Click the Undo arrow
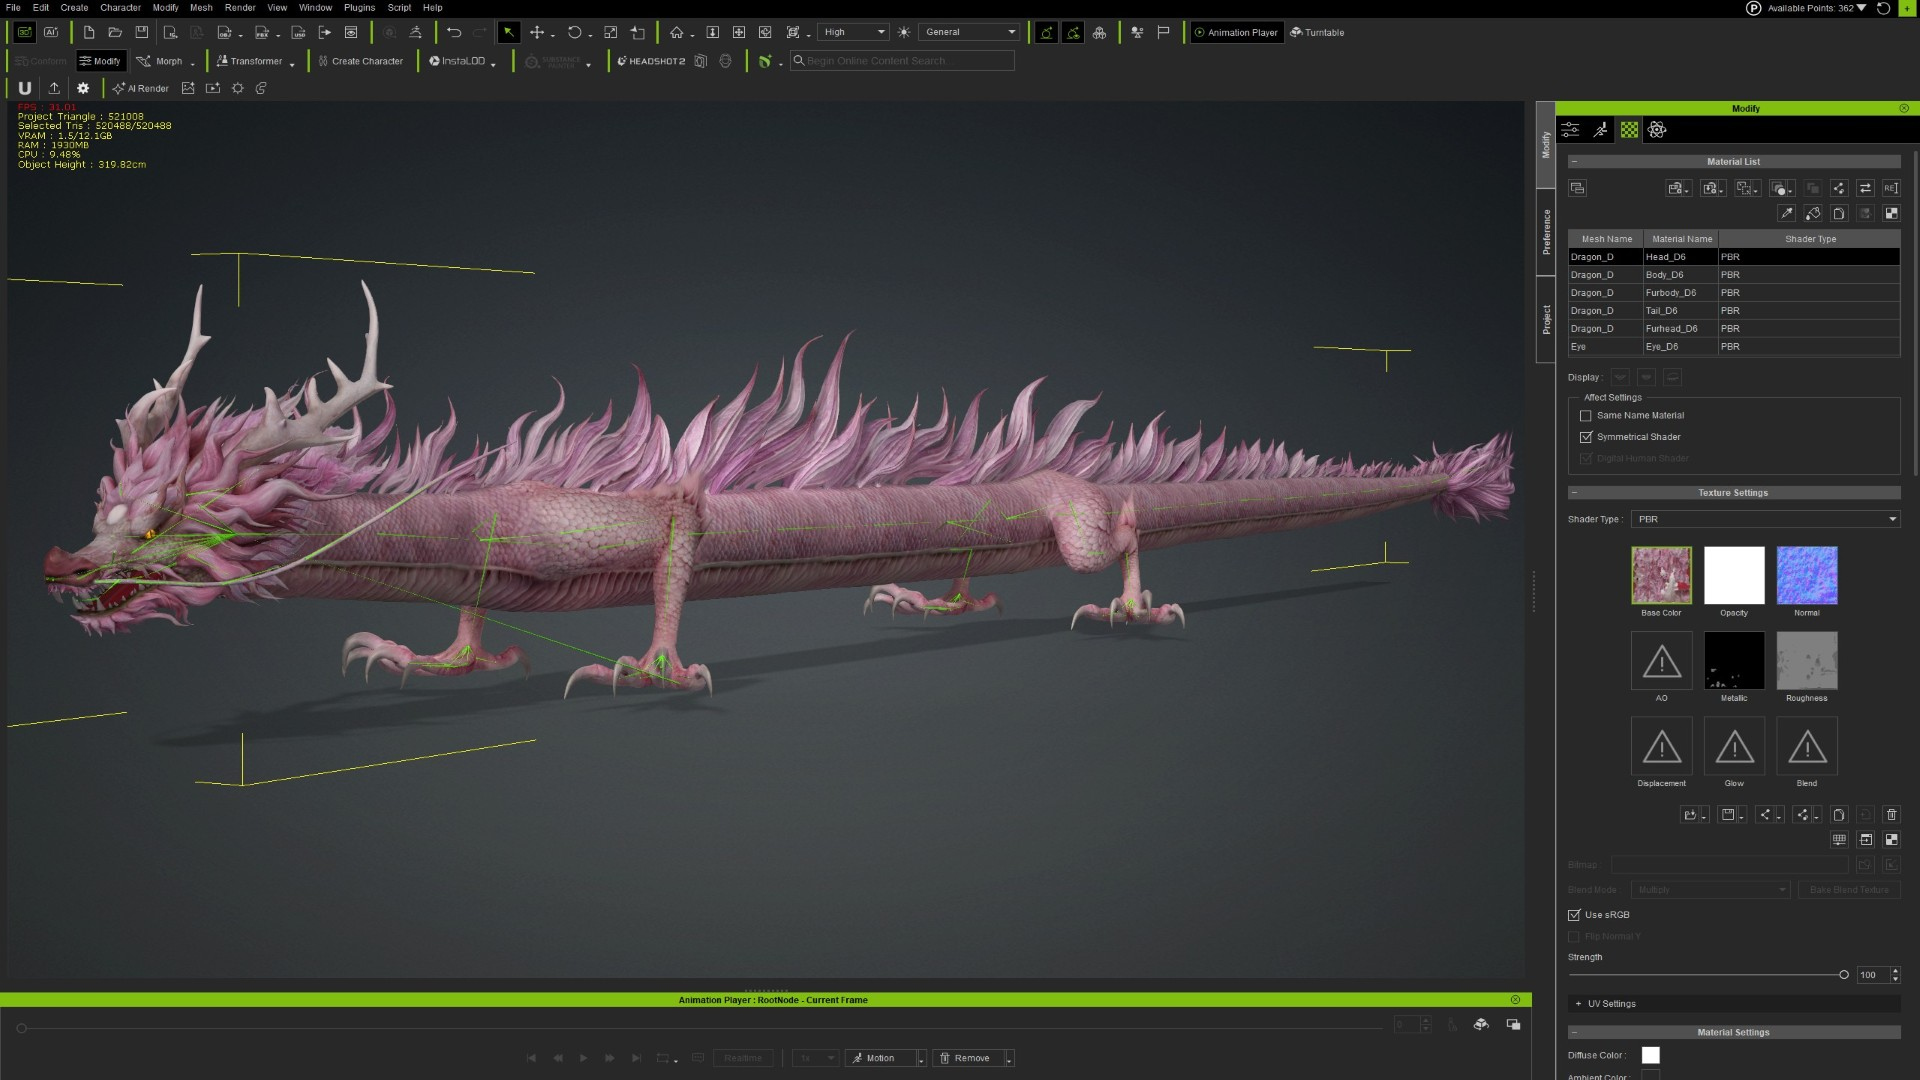Image resolution: width=1920 pixels, height=1080 pixels. point(454,32)
